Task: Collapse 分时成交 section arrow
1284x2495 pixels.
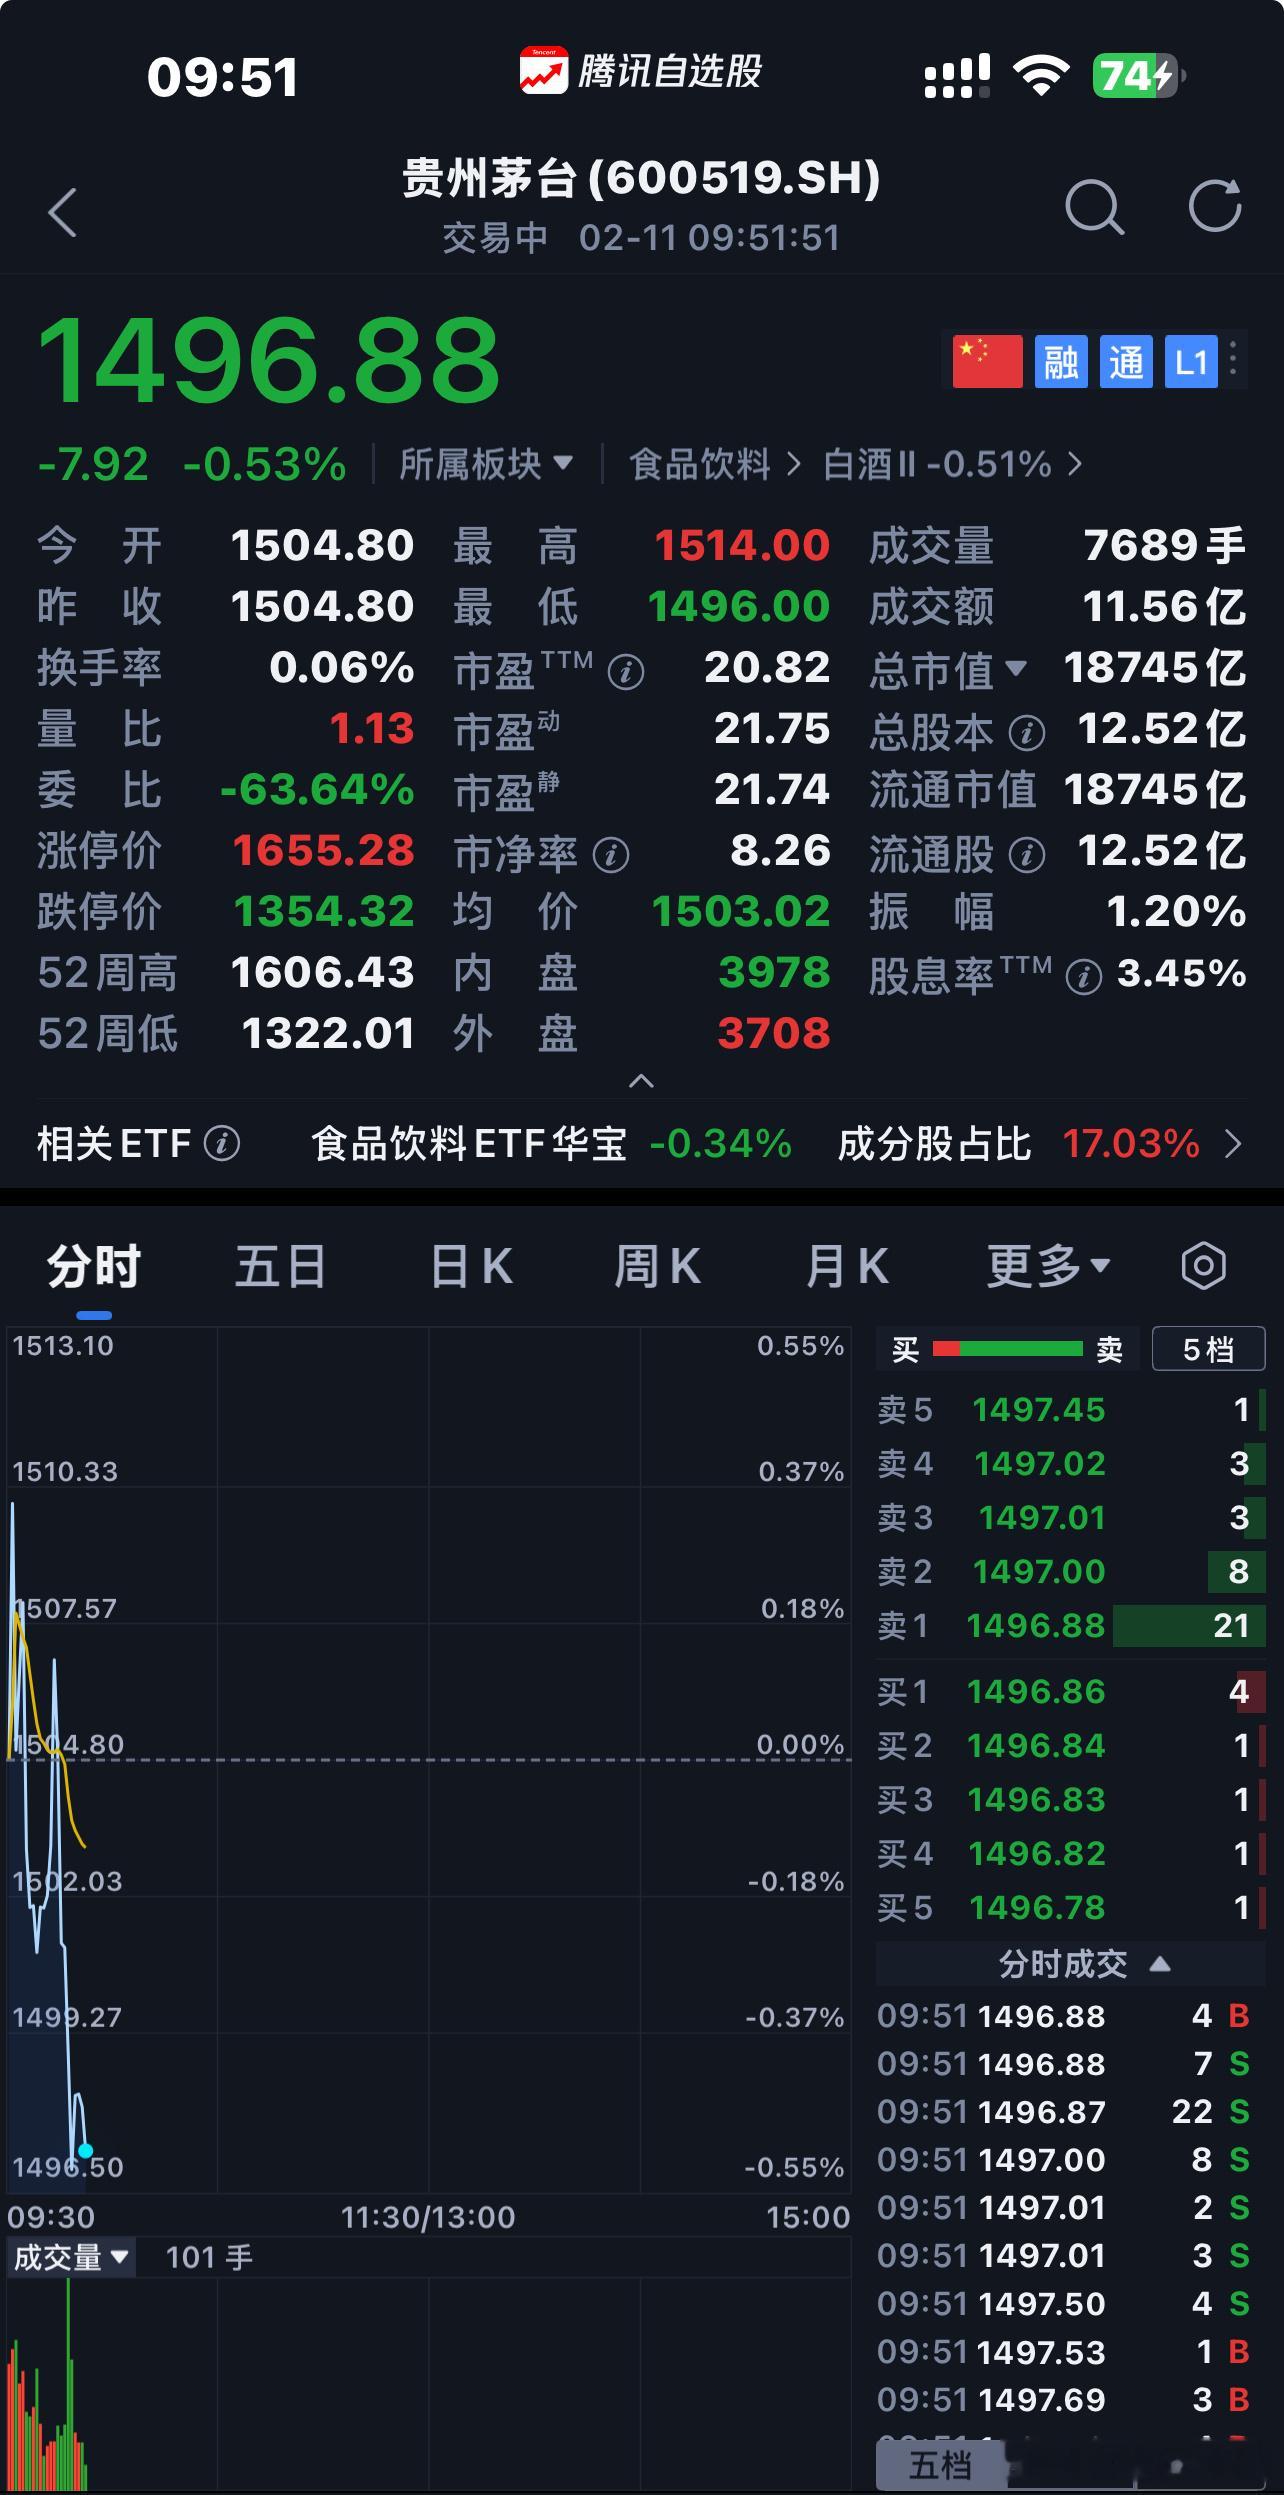Action: (x=1160, y=1964)
